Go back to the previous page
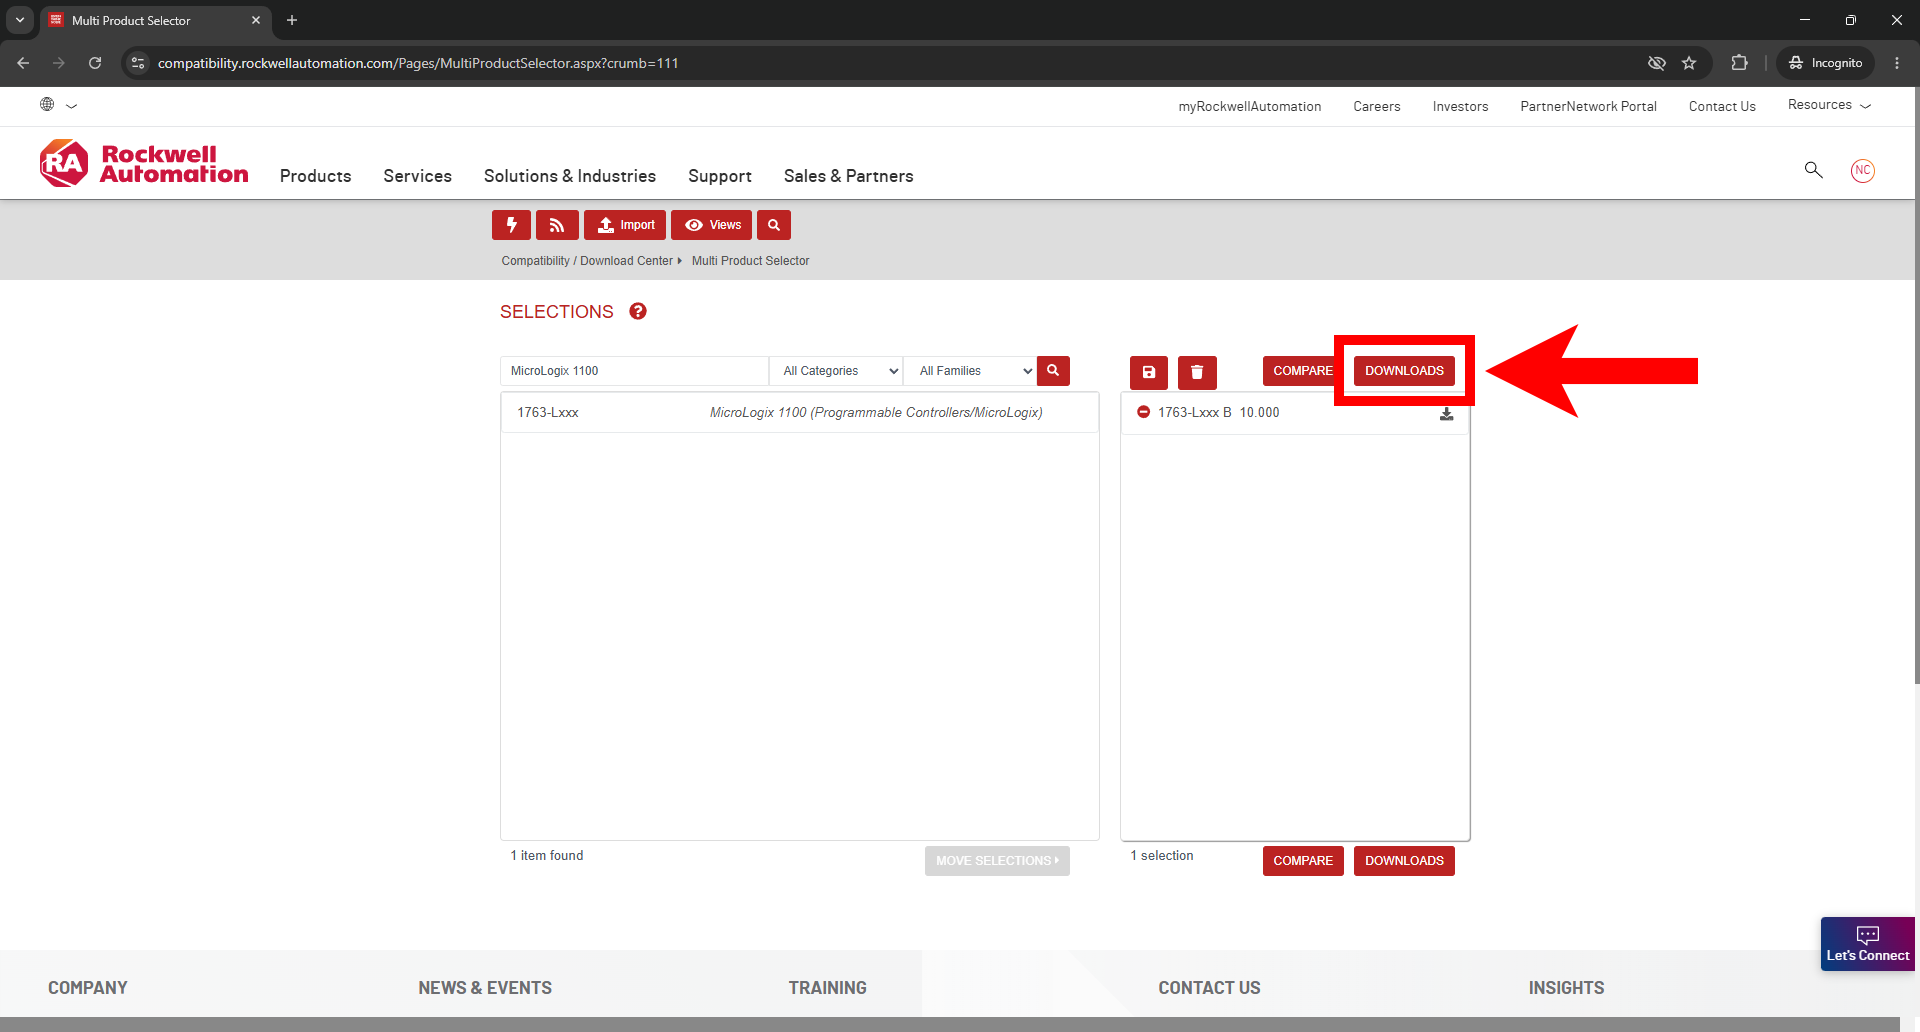 point(23,63)
